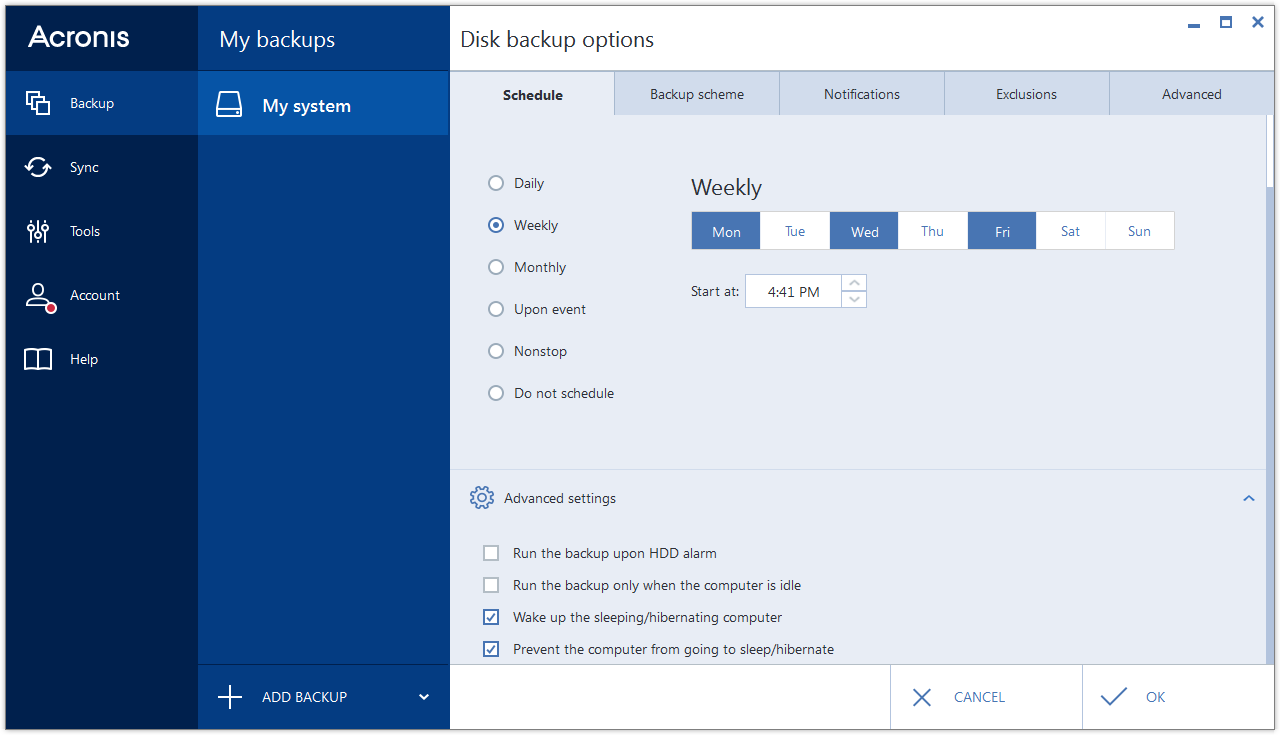
Task: Increase the start time with up arrow
Action: (854, 283)
